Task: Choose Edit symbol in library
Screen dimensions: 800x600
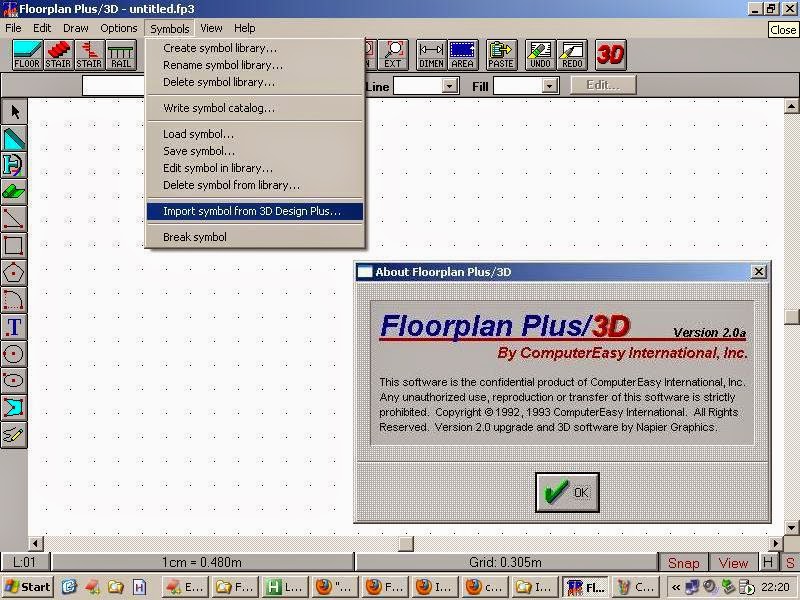Action: click(x=255, y=168)
